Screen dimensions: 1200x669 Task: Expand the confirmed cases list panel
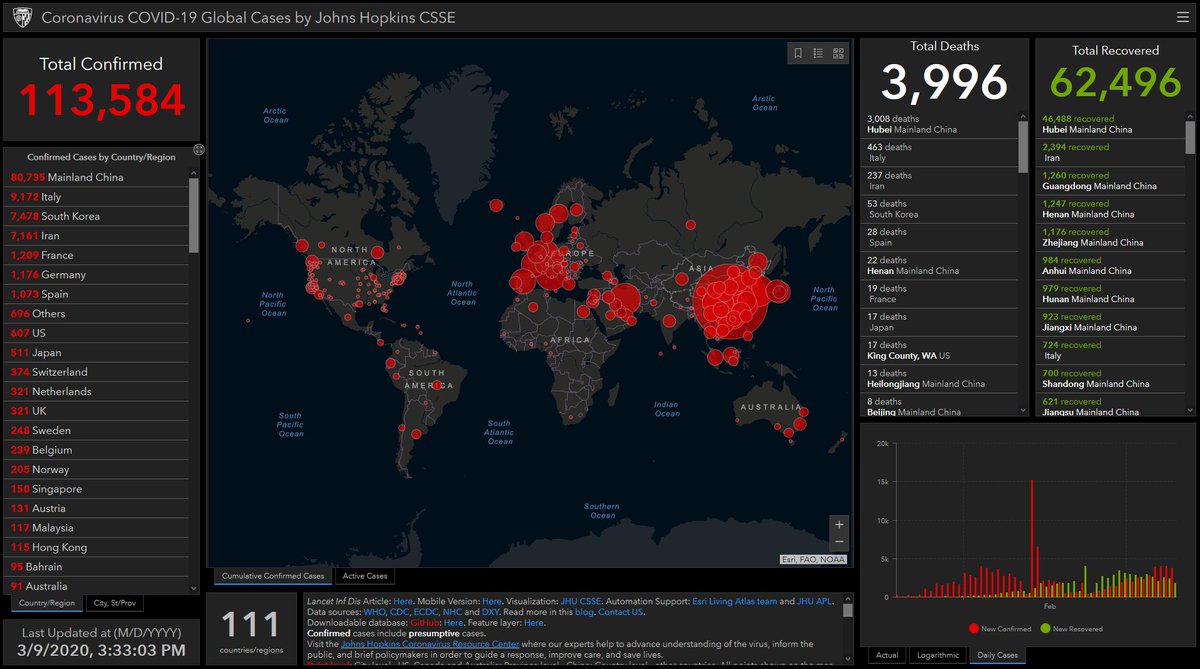pyautogui.click(x=199, y=149)
